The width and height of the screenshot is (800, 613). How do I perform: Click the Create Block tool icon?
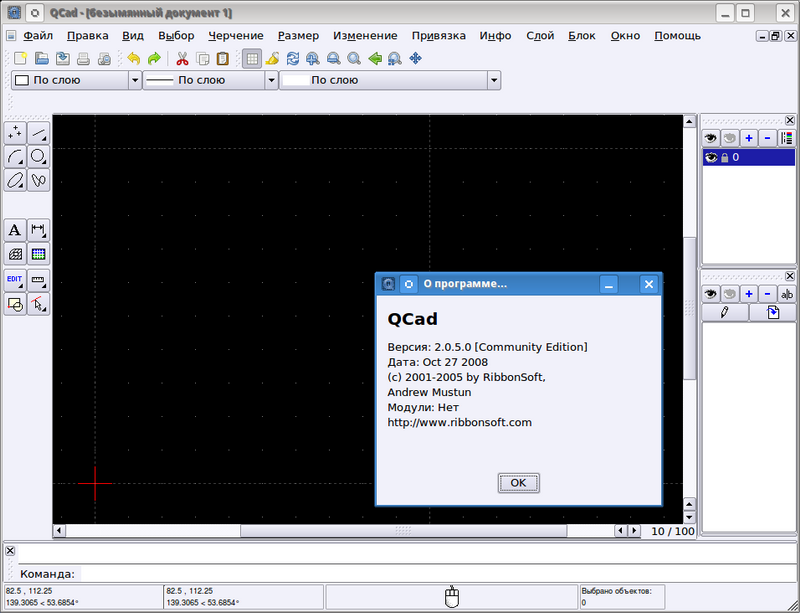coord(15,304)
